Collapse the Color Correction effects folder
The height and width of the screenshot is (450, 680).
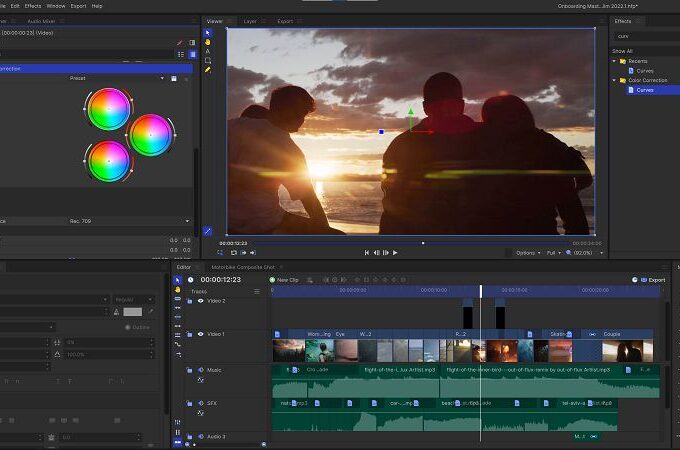(615, 80)
